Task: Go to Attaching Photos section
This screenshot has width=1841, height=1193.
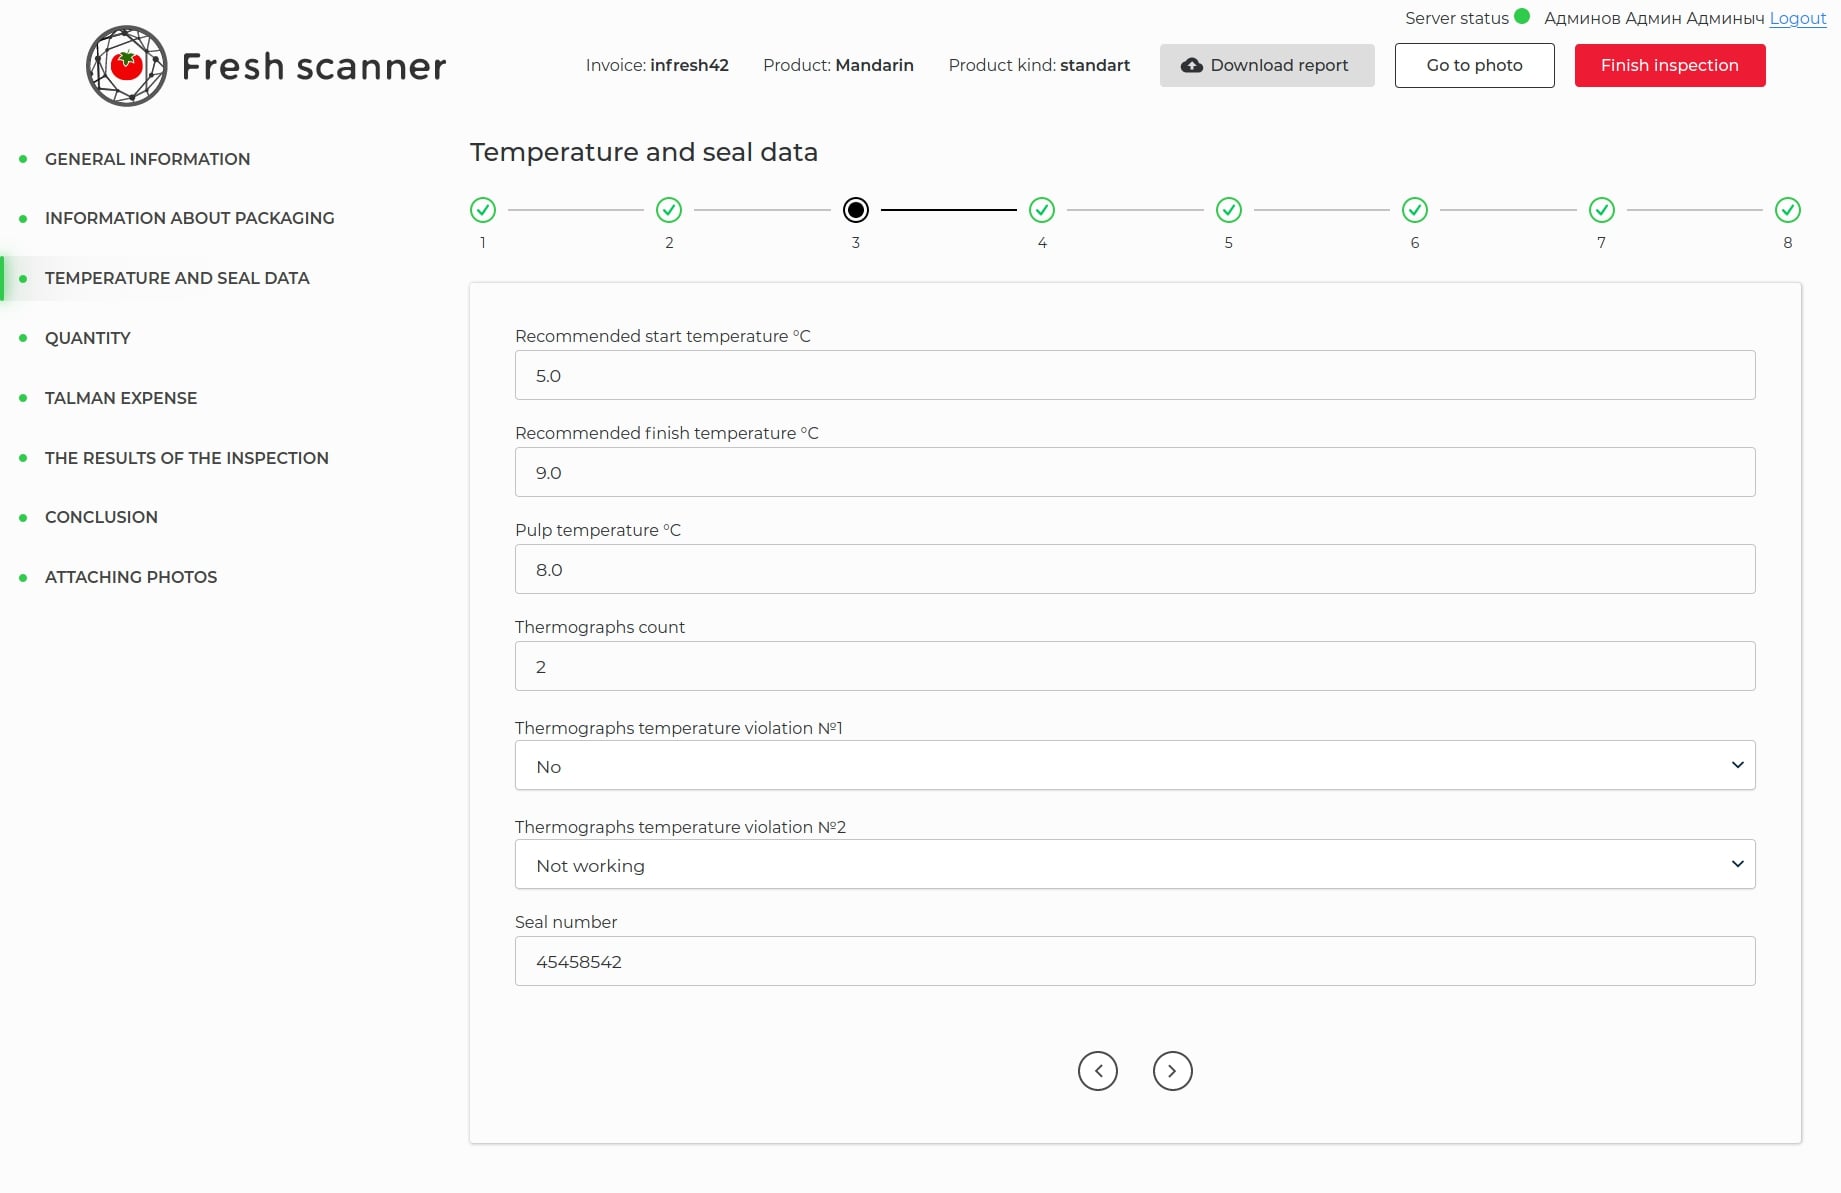Action: 131,577
